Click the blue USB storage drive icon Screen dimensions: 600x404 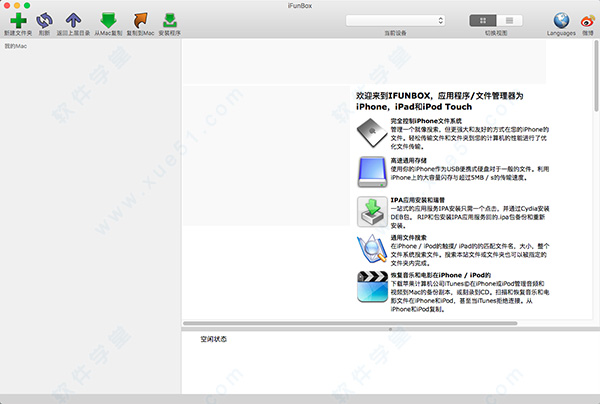(372, 172)
